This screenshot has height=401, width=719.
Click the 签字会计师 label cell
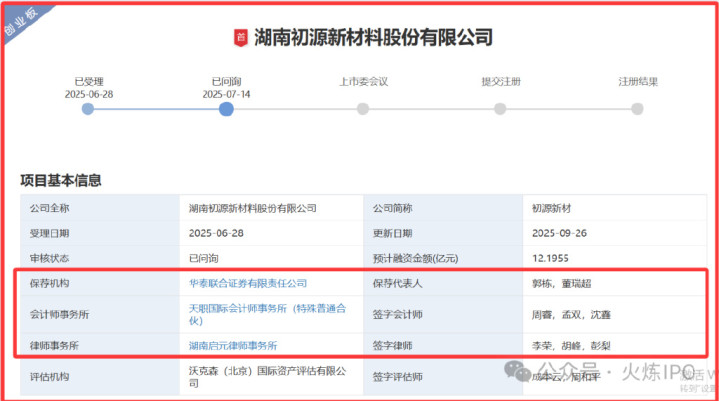coord(443,314)
